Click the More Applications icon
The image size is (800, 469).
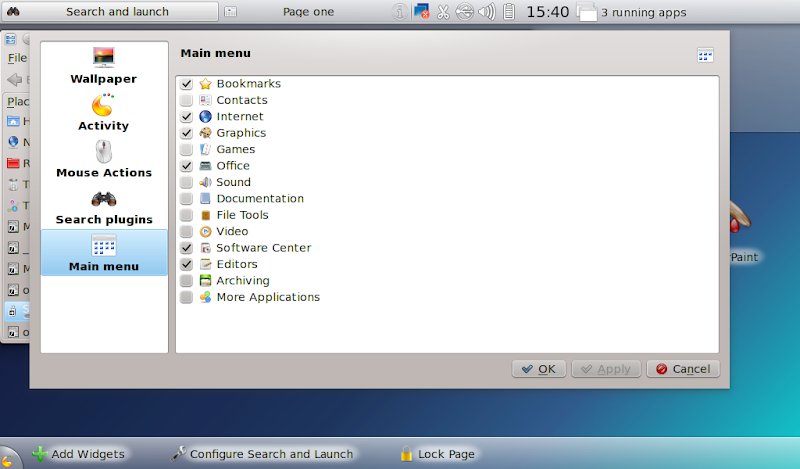(205, 297)
